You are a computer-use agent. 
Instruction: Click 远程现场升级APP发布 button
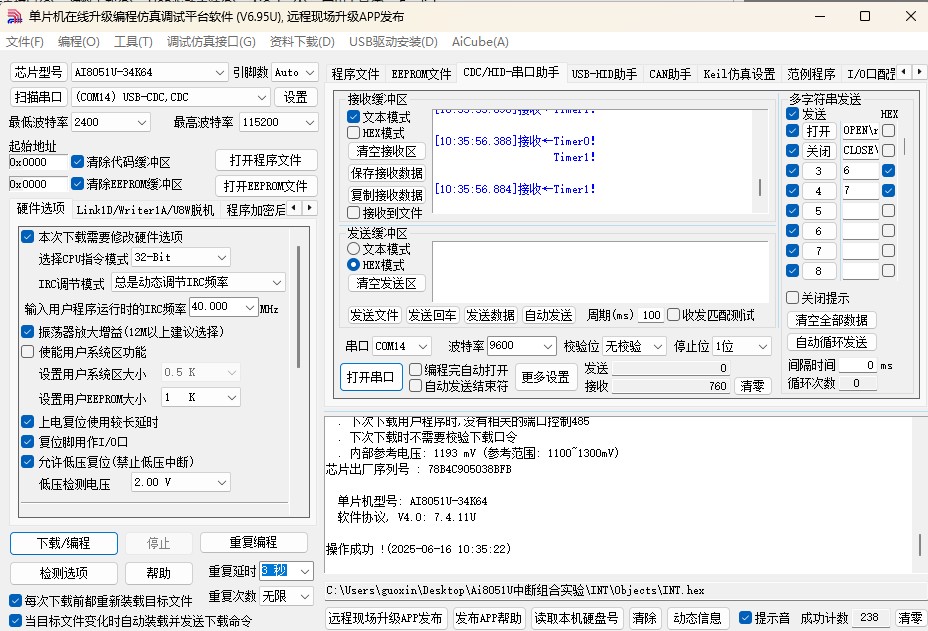pos(386,618)
